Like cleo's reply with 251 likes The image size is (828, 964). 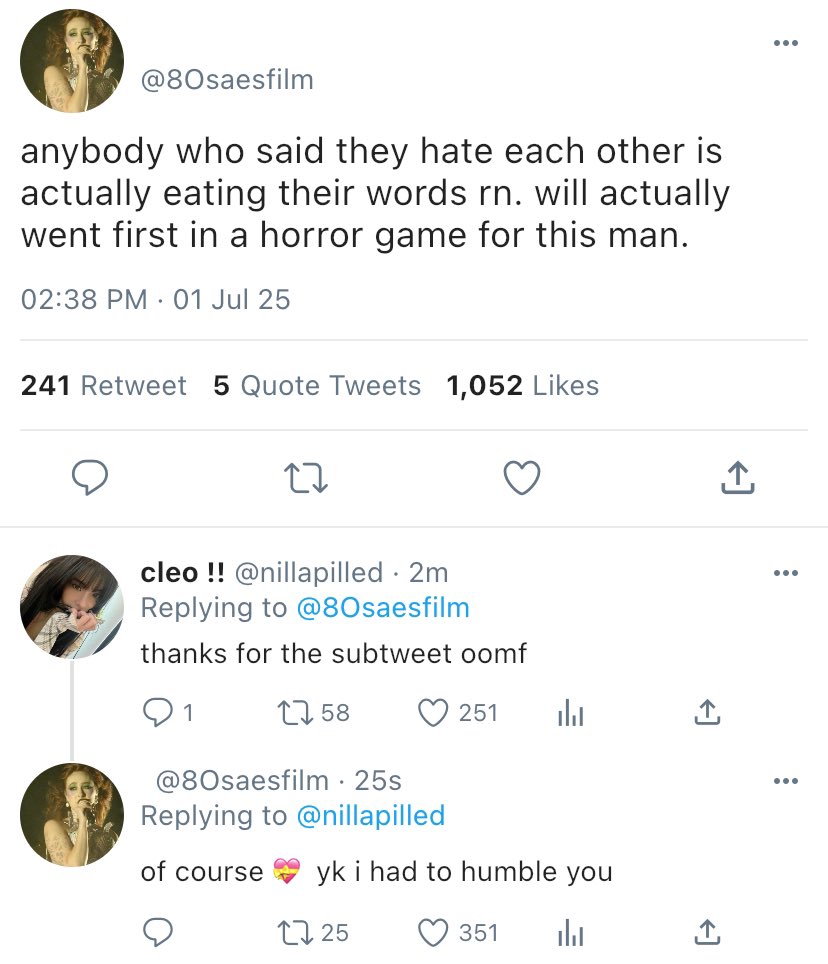[x=431, y=712]
